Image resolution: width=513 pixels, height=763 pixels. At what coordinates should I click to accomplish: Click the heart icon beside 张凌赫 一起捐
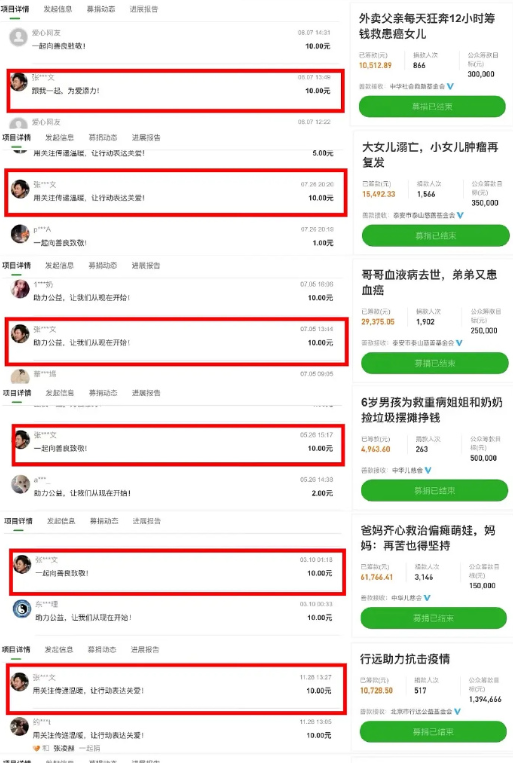coord(36,748)
